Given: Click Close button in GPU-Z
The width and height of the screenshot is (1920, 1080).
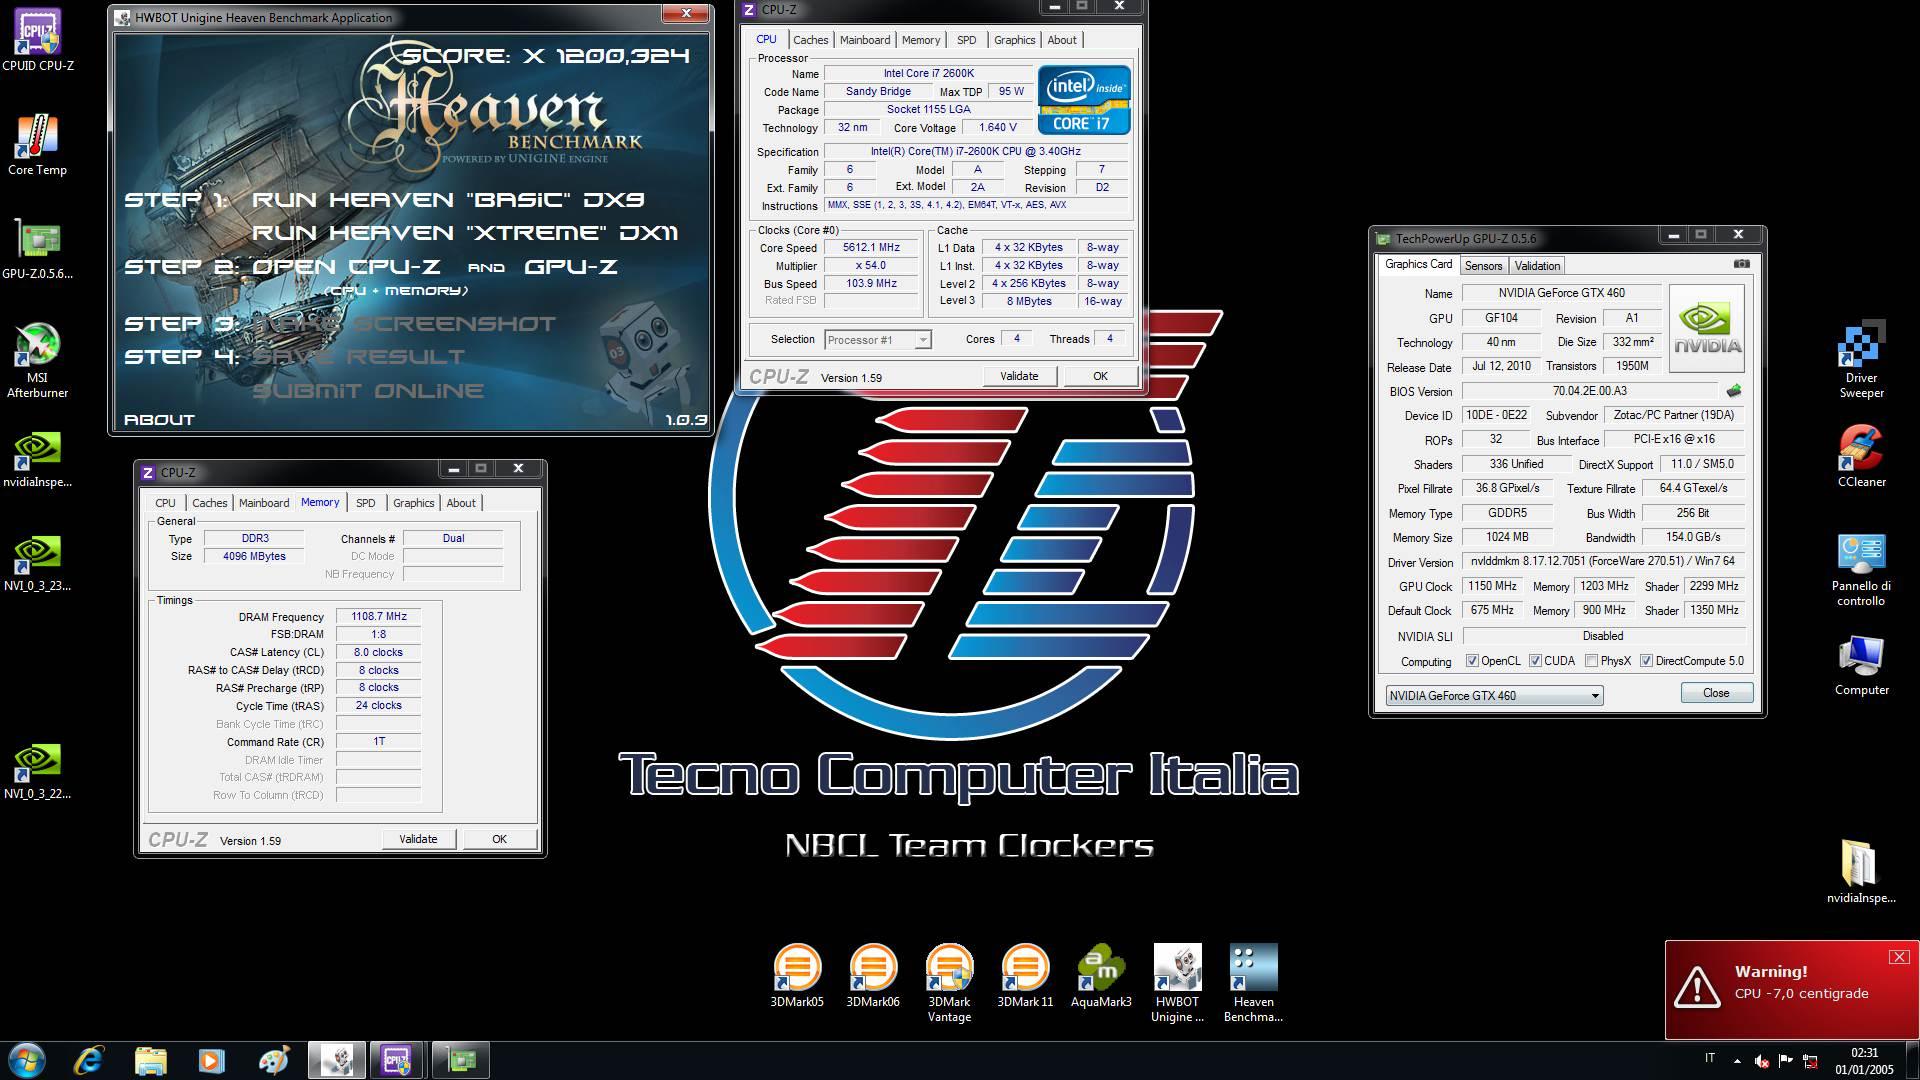Looking at the screenshot, I should [x=1716, y=693].
